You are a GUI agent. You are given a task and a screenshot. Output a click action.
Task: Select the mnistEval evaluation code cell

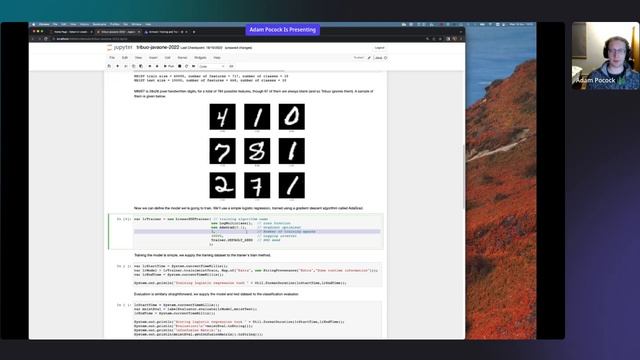tap(258, 320)
